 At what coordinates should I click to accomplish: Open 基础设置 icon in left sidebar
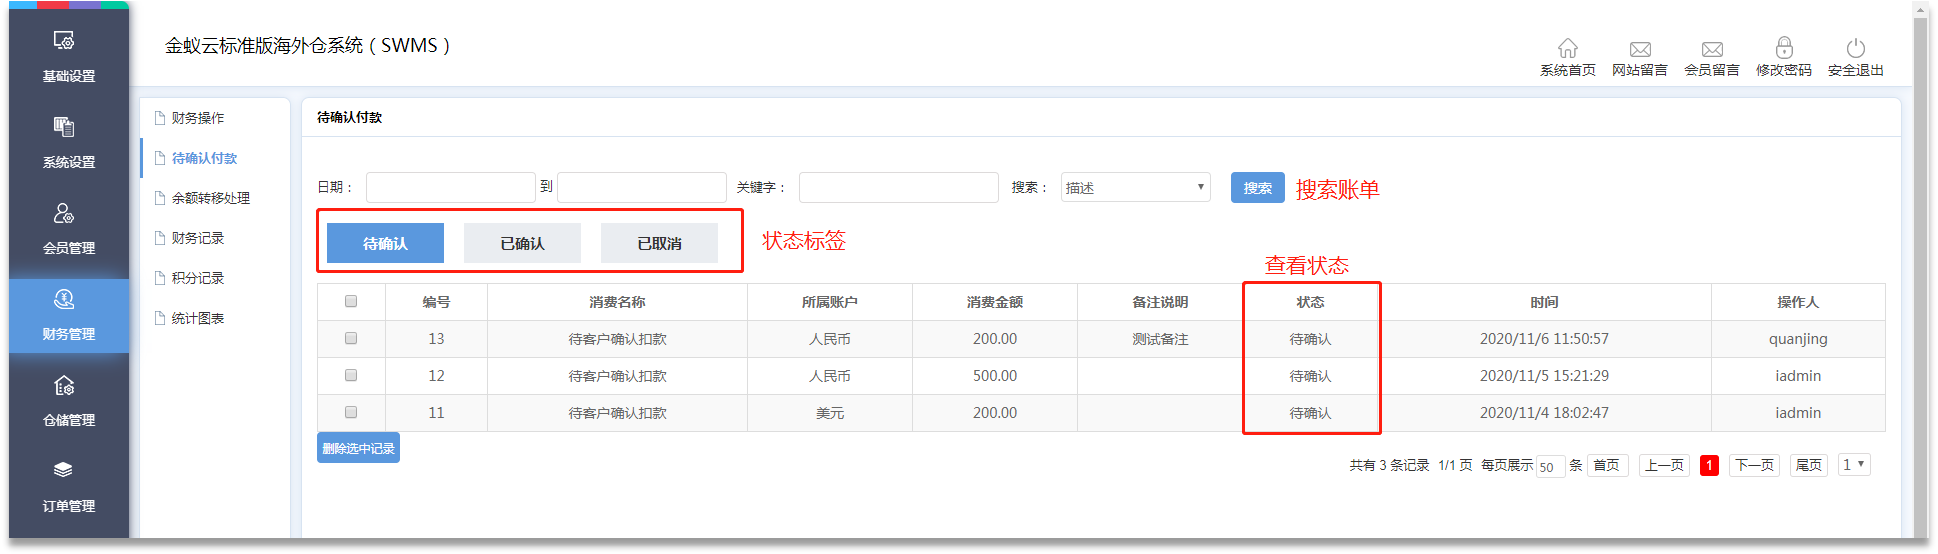coord(64,41)
